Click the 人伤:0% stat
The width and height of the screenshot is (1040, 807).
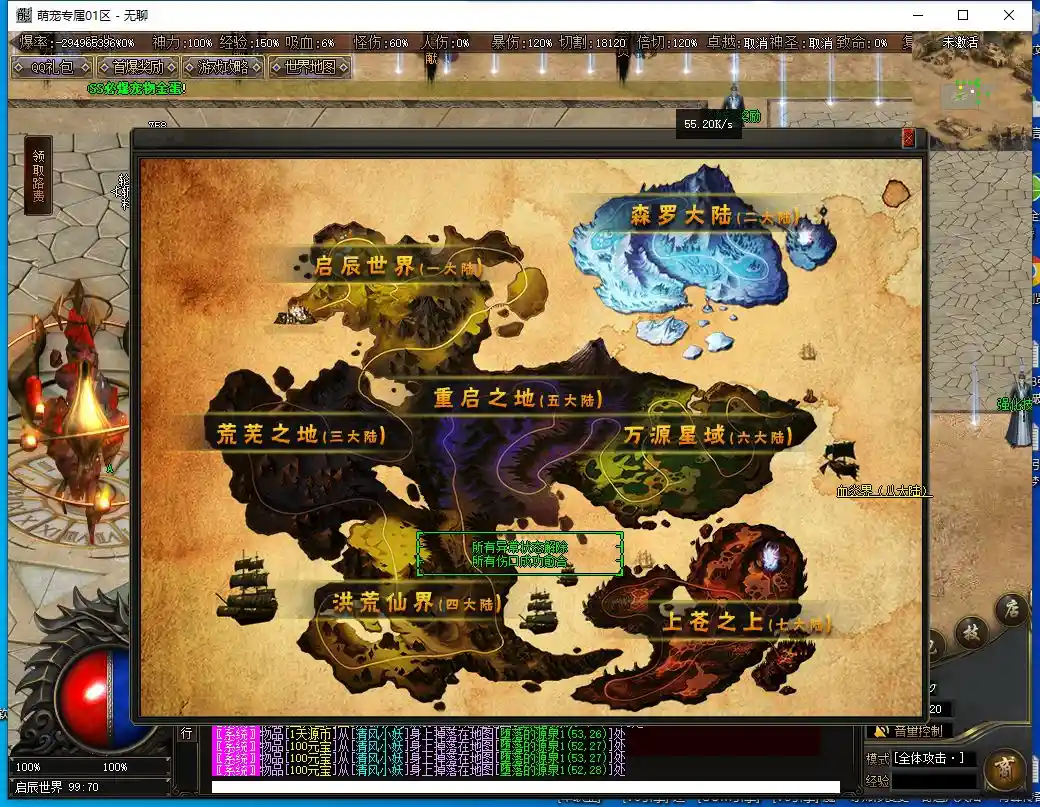click(x=445, y=42)
